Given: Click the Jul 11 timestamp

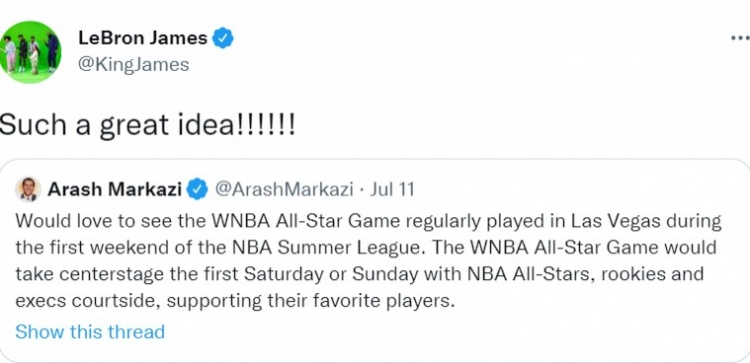Looking at the screenshot, I should (x=392, y=190).
